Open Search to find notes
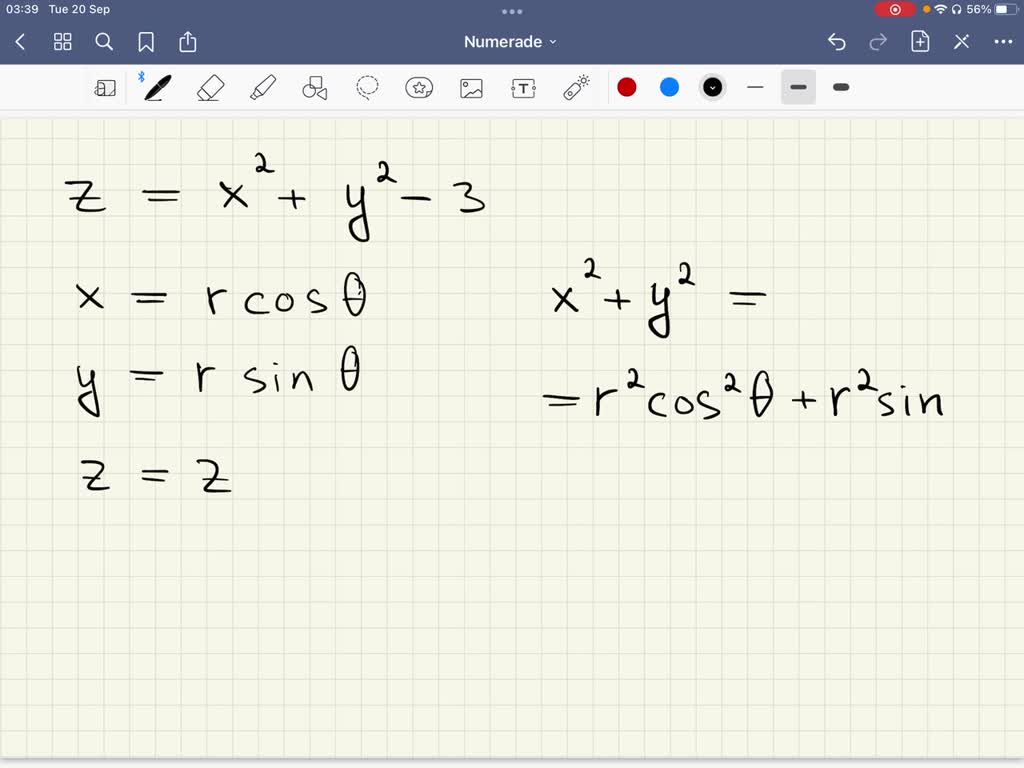This screenshot has width=1024, height=768. click(x=104, y=41)
